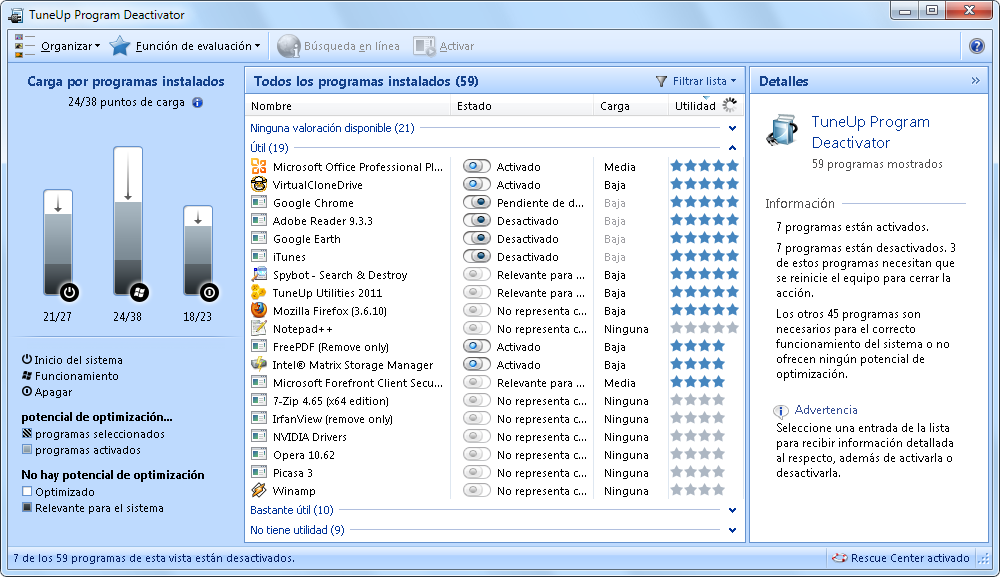1000x577 pixels.
Task: Click the VirtualCloneDrive program icon
Action: point(259,184)
